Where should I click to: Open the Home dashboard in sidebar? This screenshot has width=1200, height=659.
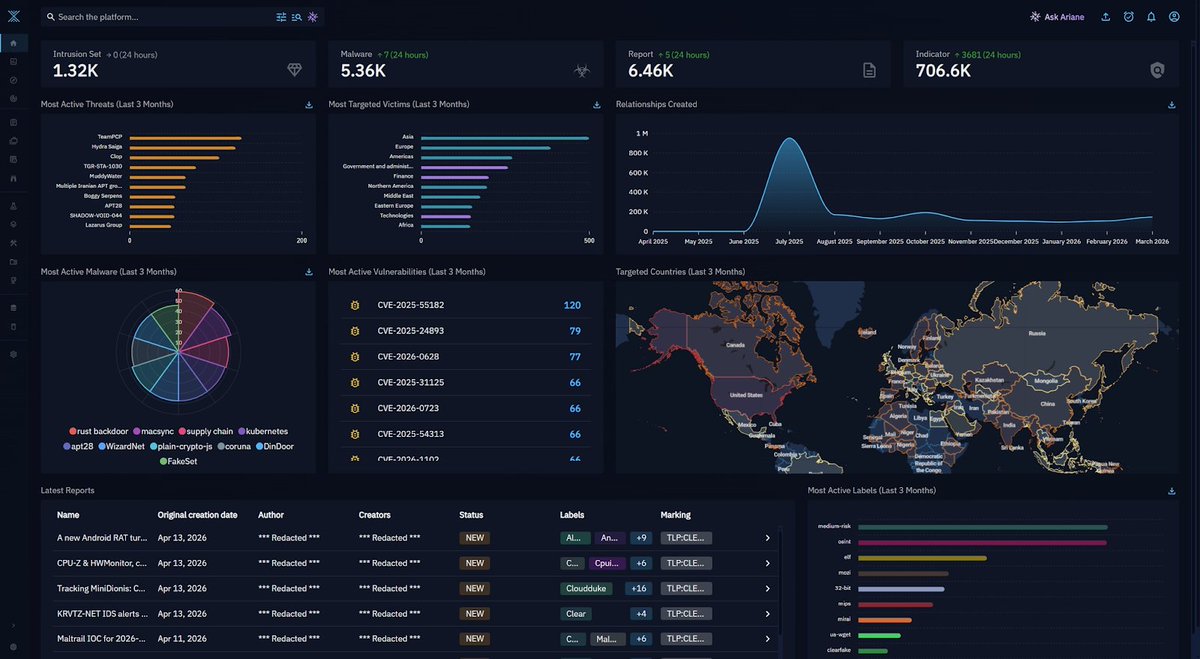pyautogui.click(x=13, y=43)
